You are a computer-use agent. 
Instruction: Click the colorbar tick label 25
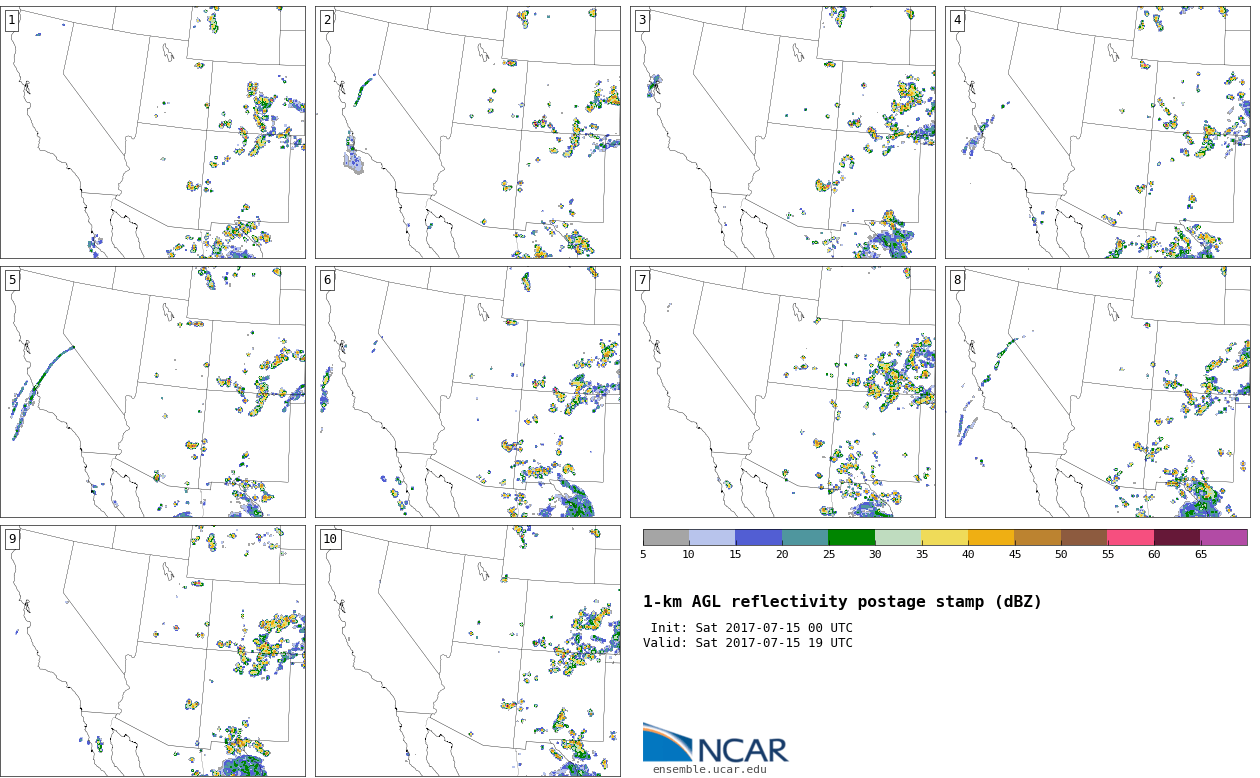point(829,555)
